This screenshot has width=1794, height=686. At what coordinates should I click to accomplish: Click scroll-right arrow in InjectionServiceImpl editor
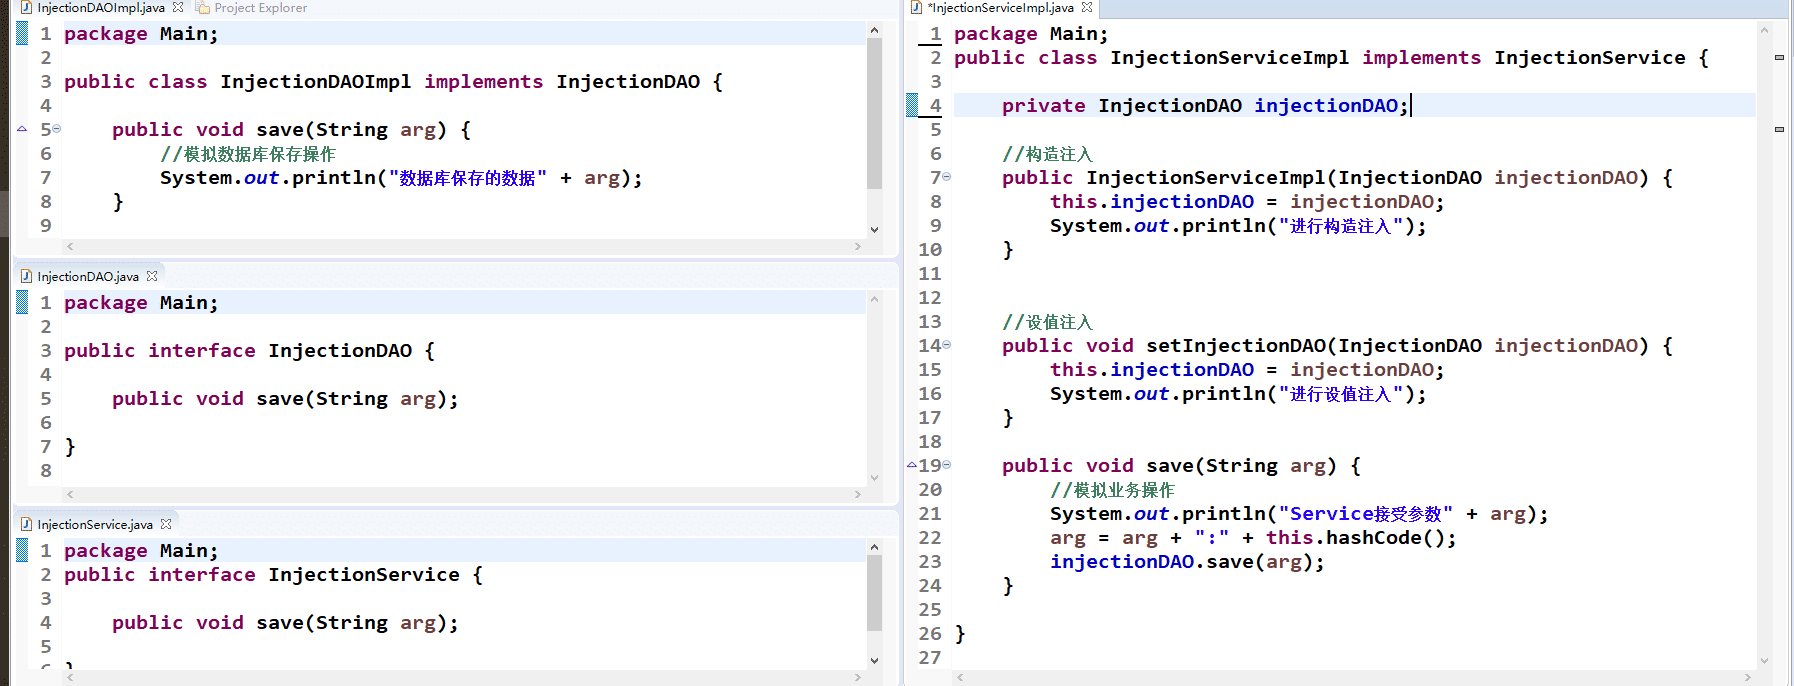[x=1748, y=677]
